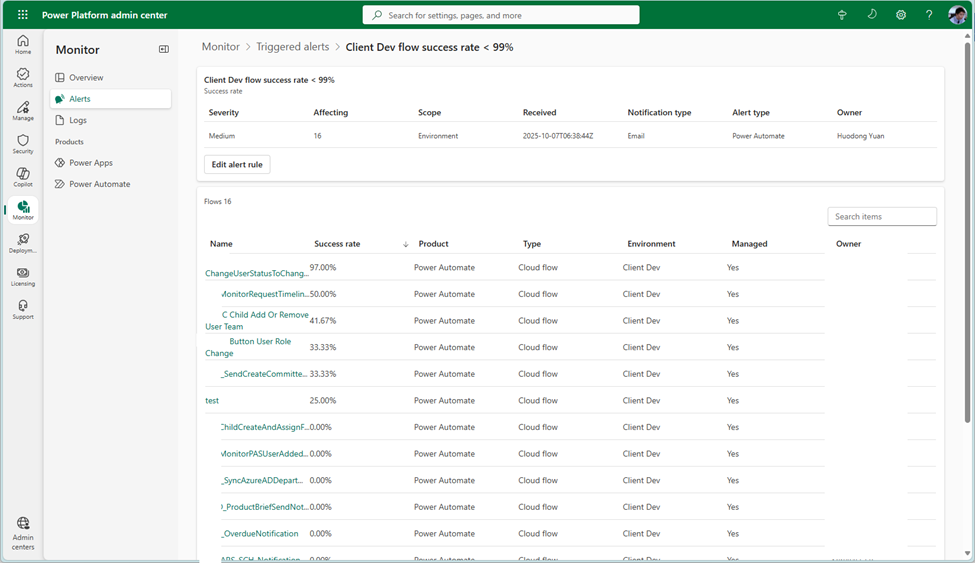Go to Home in left rail
The width and height of the screenshot is (975, 563).
pyautogui.click(x=23, y=45)
